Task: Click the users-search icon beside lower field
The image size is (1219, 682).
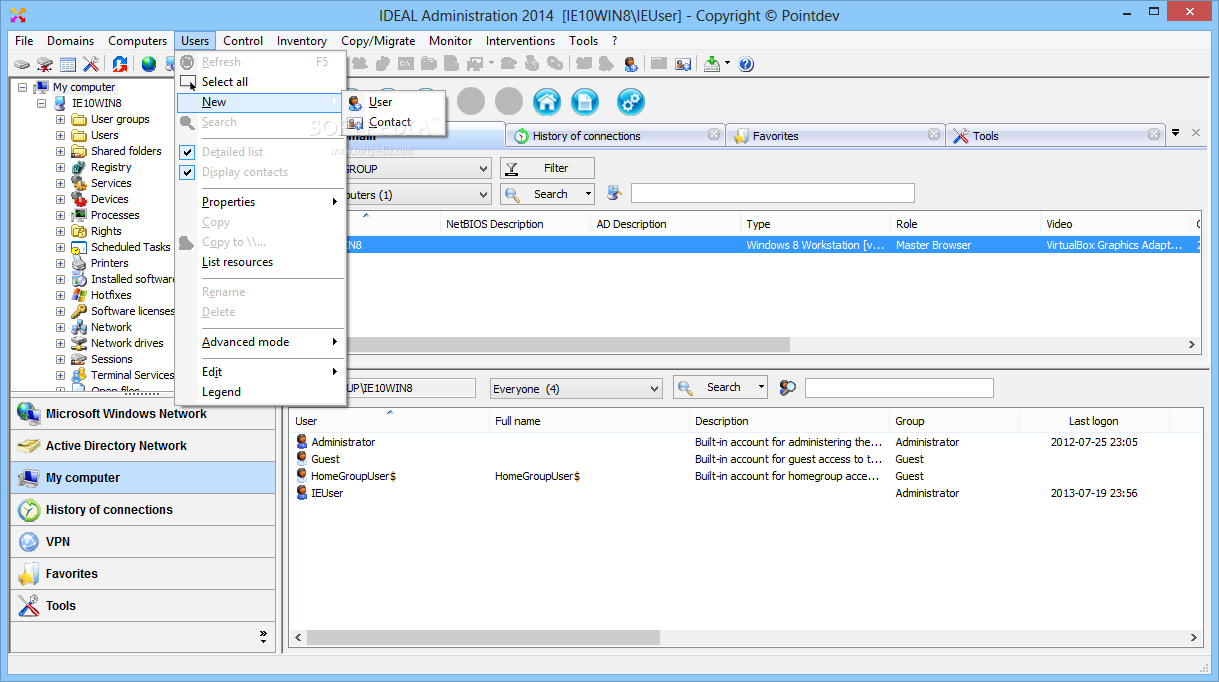Action: coord(788,387)
